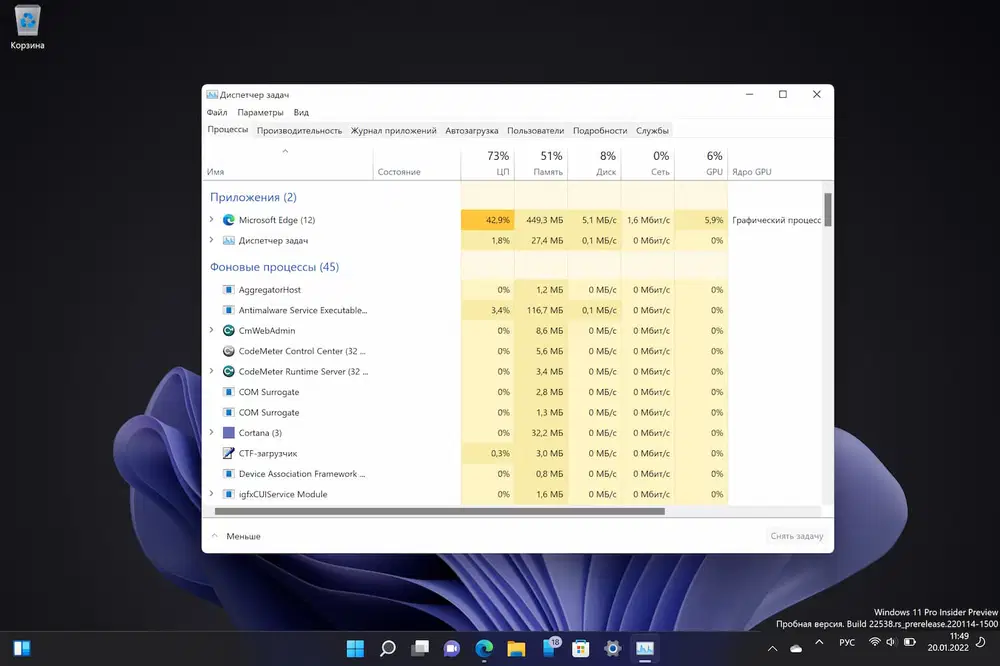1000x666 pixels.
Task: Click the battery tray icon
Action: pyautogui.click(x=910, y=642)
